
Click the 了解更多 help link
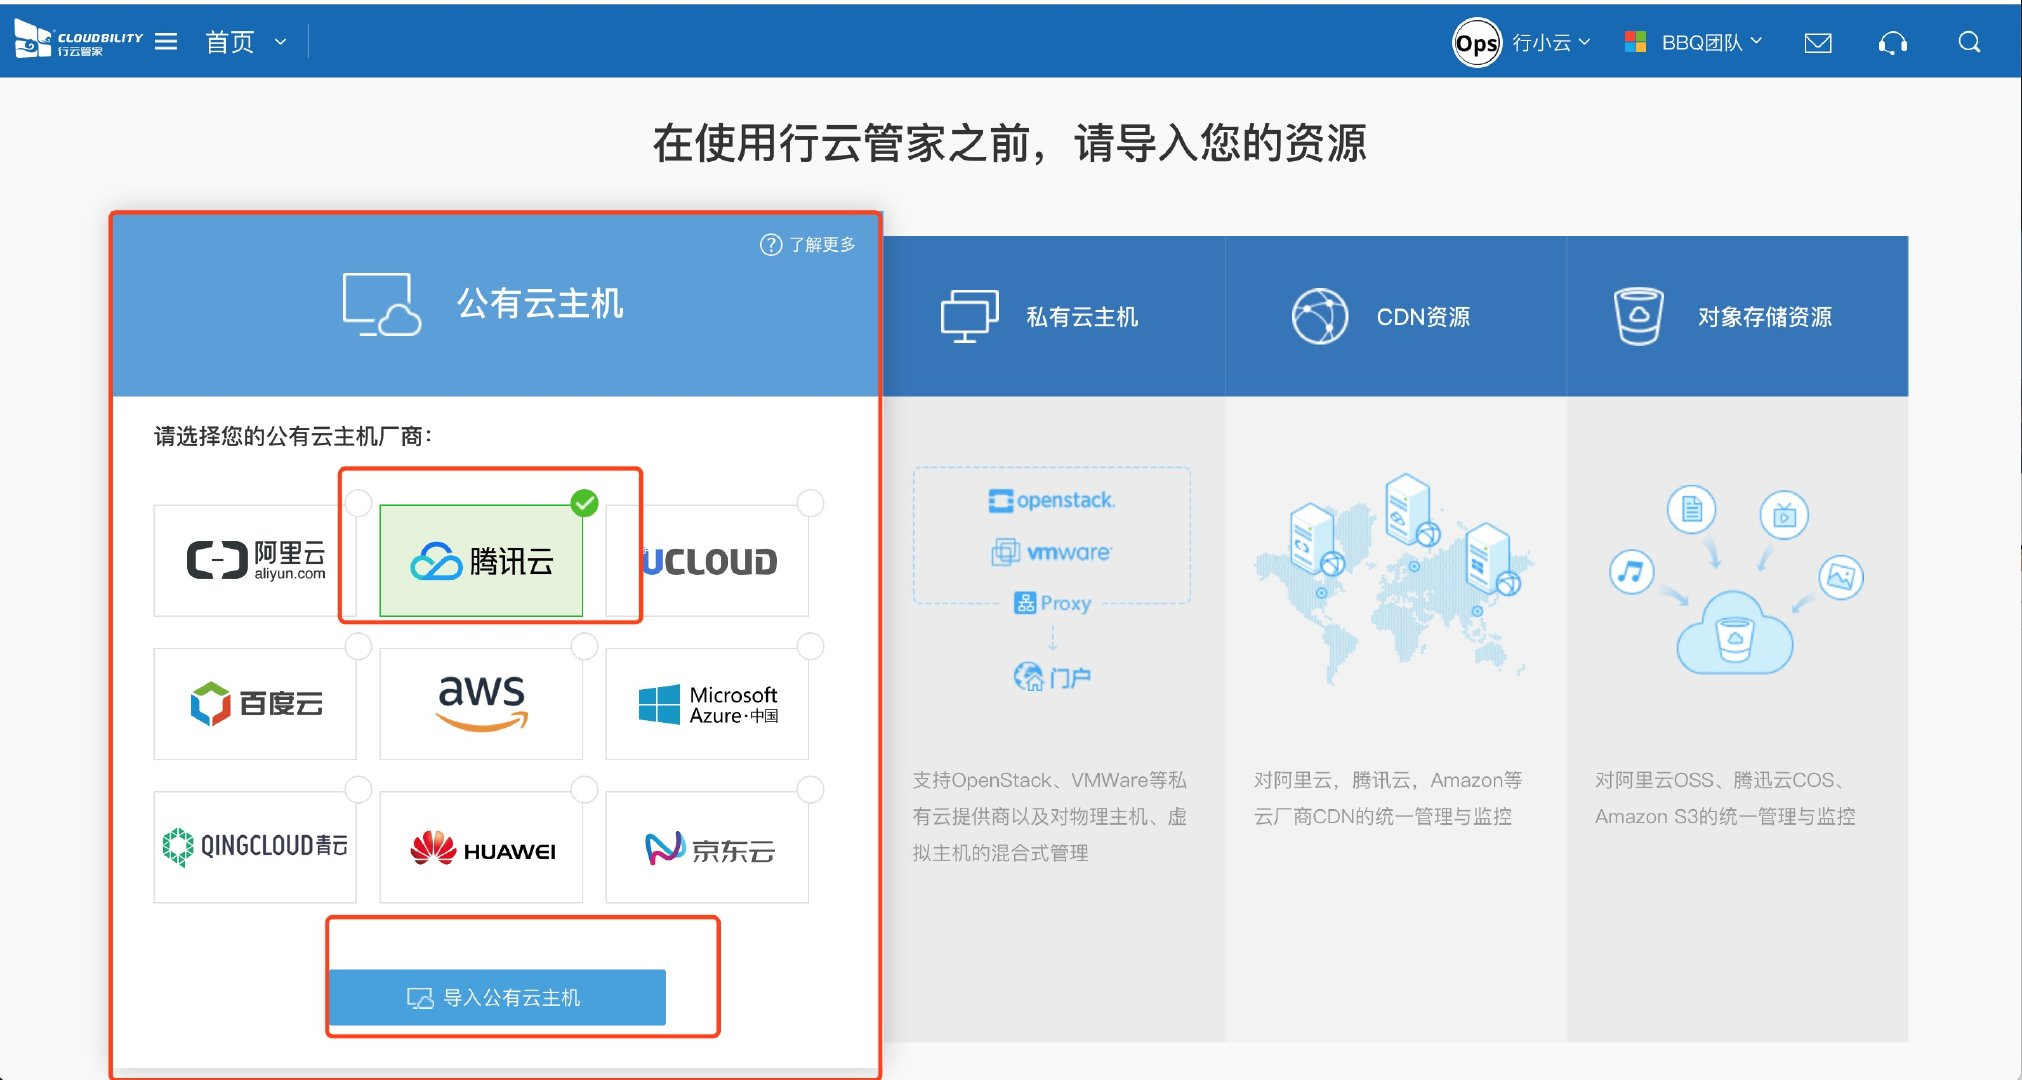808,244
